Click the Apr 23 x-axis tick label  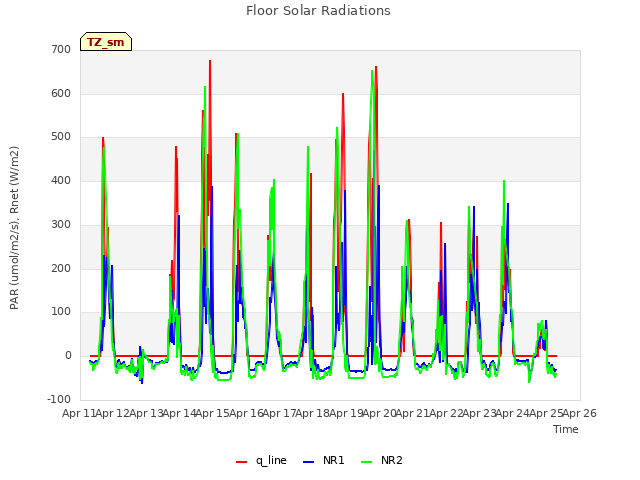pyautogui.click(x=479, y=413)
